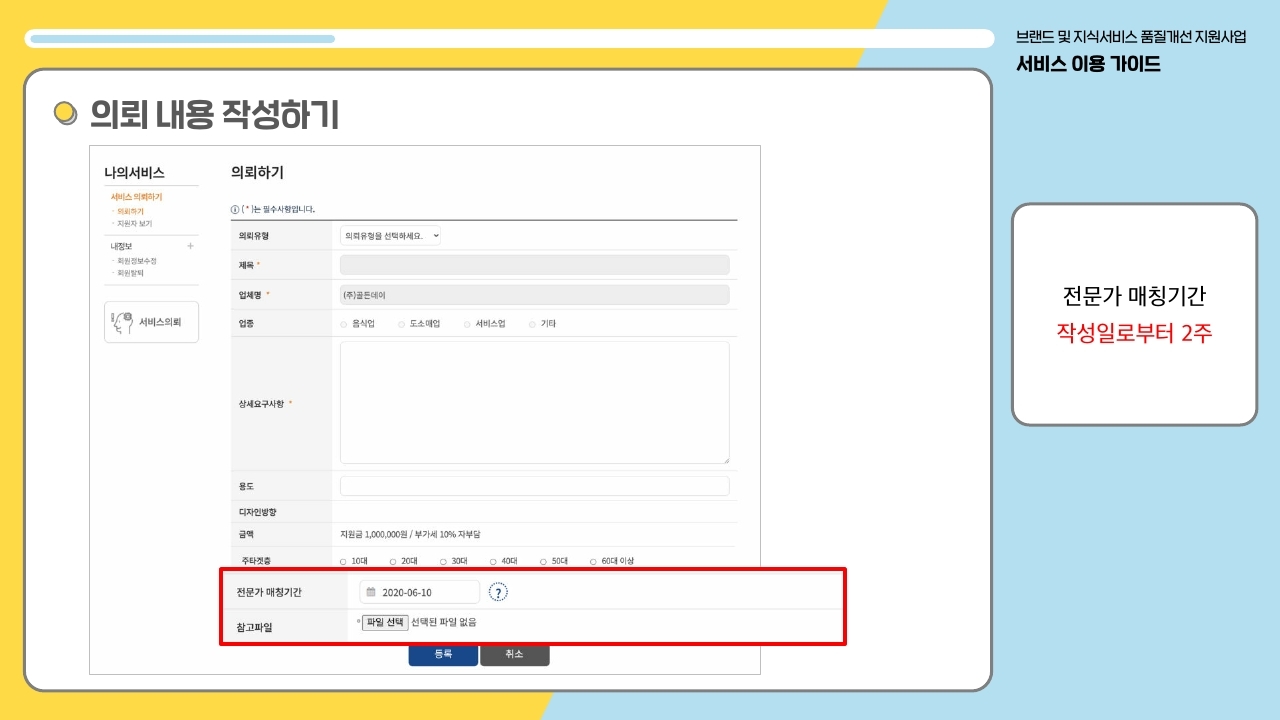Click the 파일 선택 file button

click(385, 622)
